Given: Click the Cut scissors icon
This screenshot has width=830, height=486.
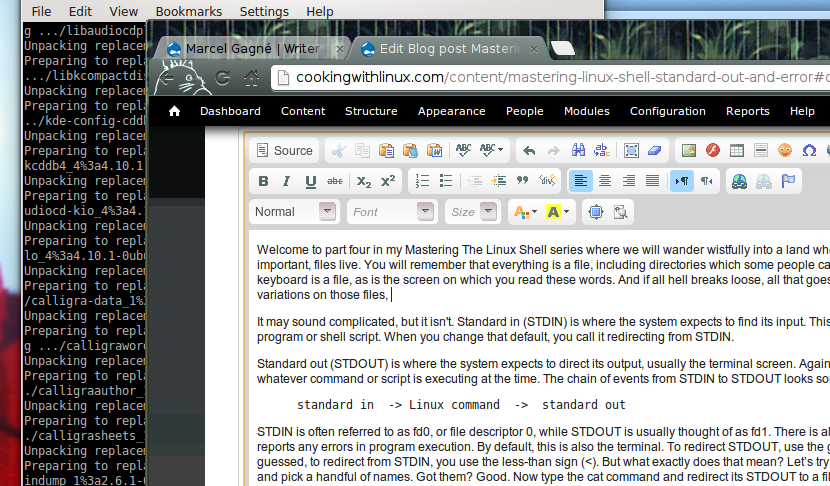Looking at the screenshot, I should pos(338,151).
